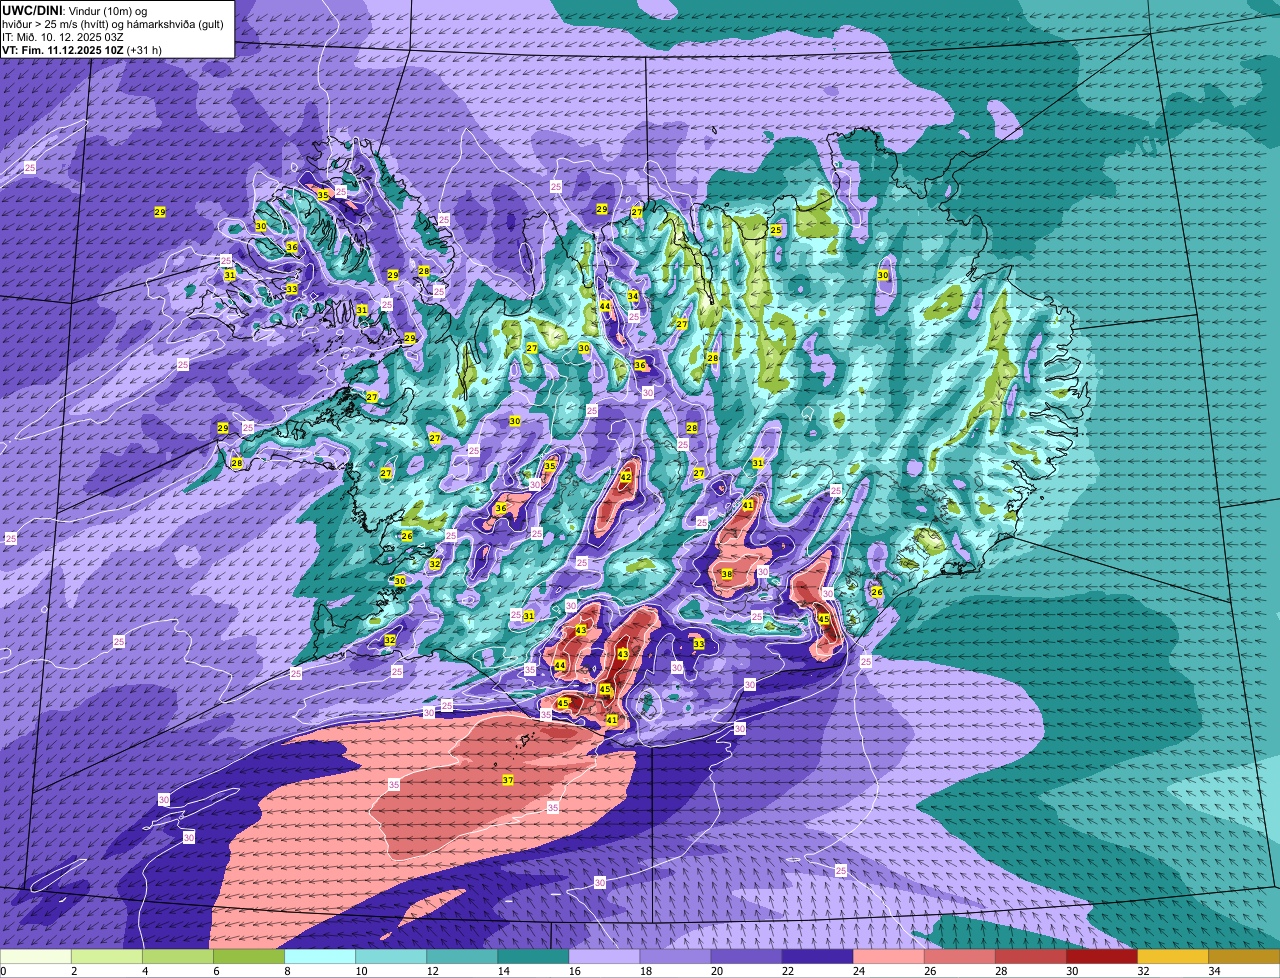Click the legend tick label 8
This screenshot has height=978, width=1280.
pos(287,971)
